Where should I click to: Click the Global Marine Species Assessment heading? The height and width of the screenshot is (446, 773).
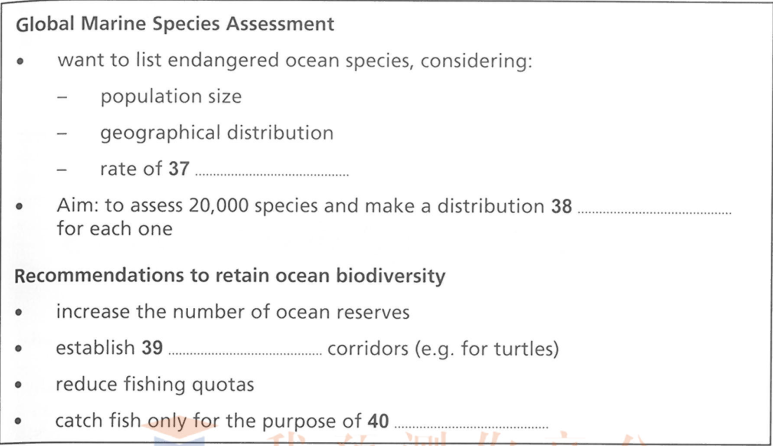pos(175,24)
